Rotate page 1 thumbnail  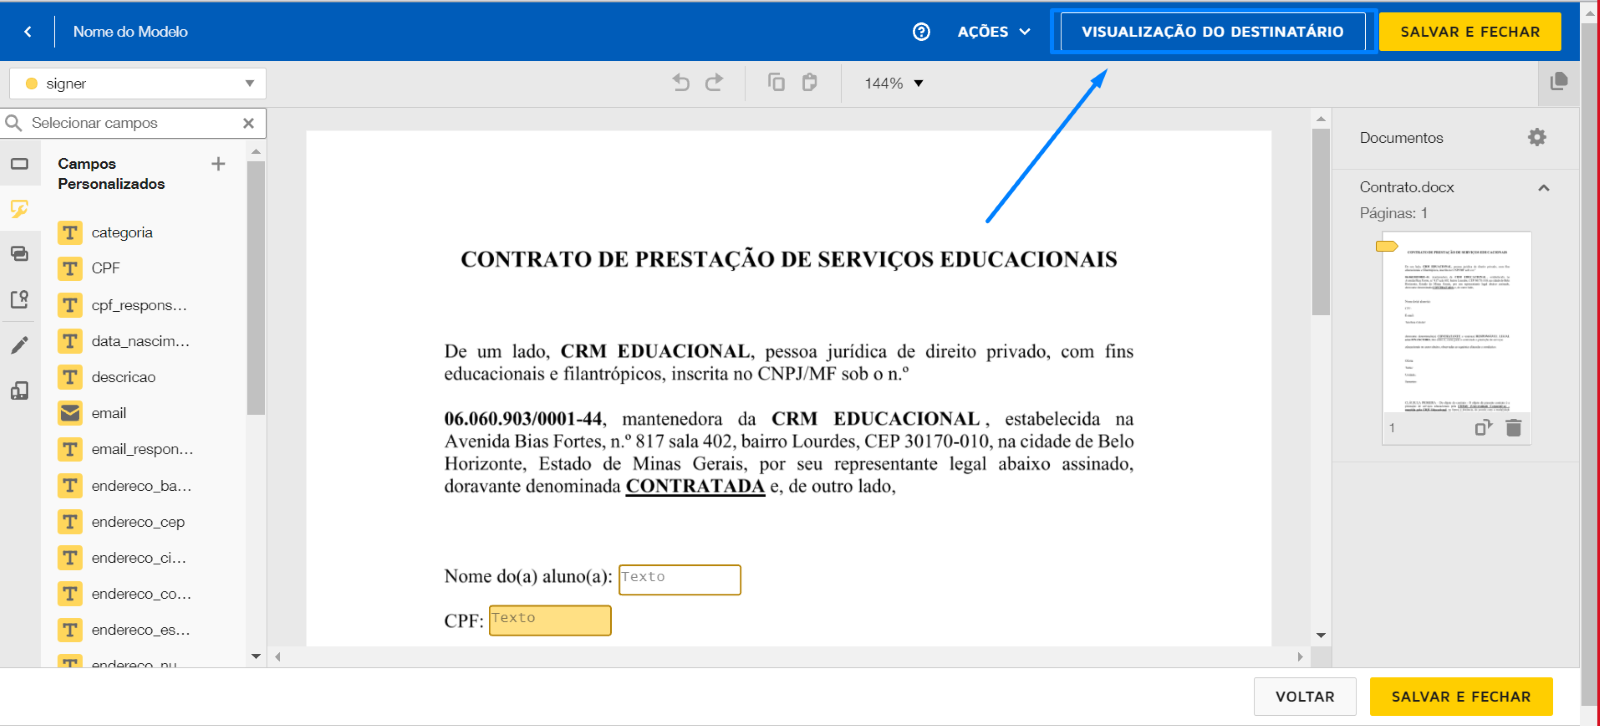click(x=1483, y=428)
